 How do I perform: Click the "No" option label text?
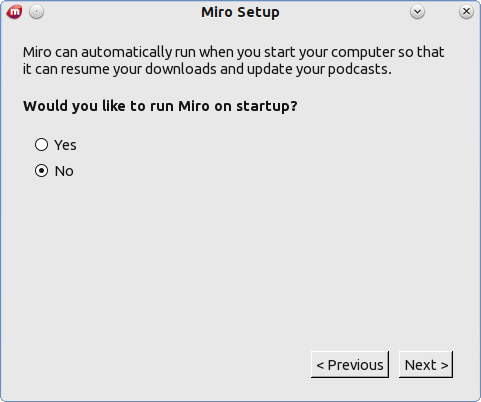pos(64,171)
